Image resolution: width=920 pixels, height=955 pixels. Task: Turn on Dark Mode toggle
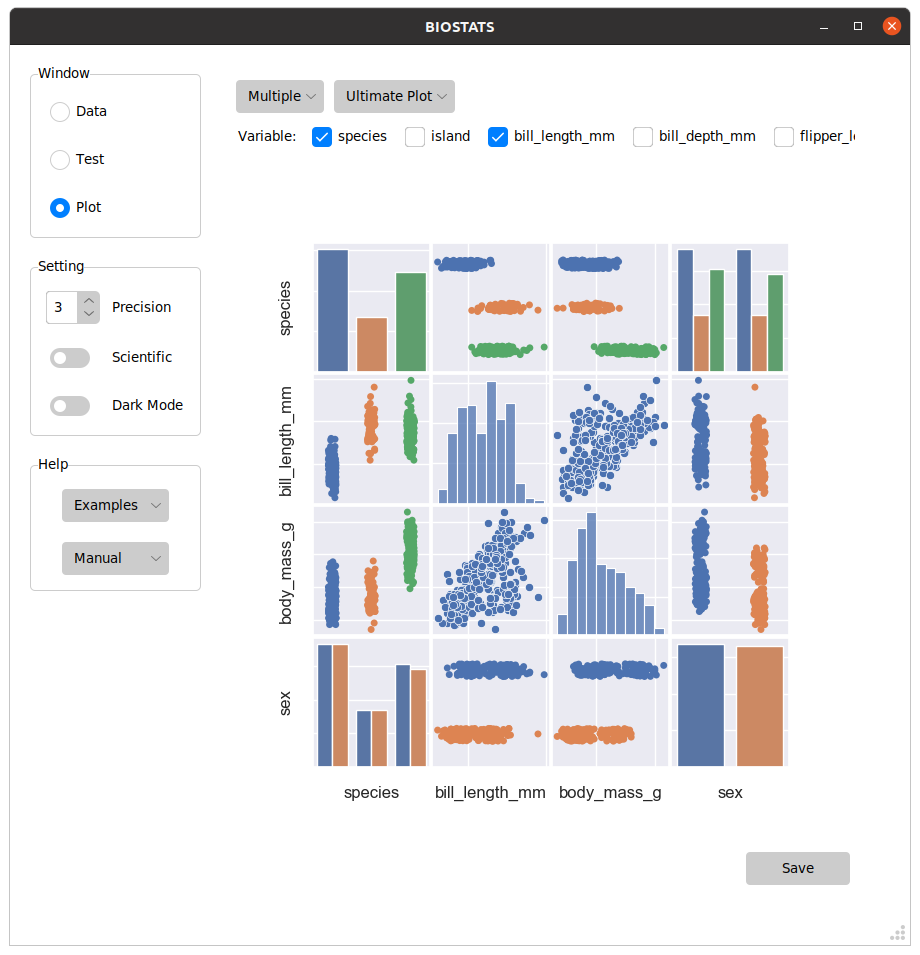click(70, 406)
